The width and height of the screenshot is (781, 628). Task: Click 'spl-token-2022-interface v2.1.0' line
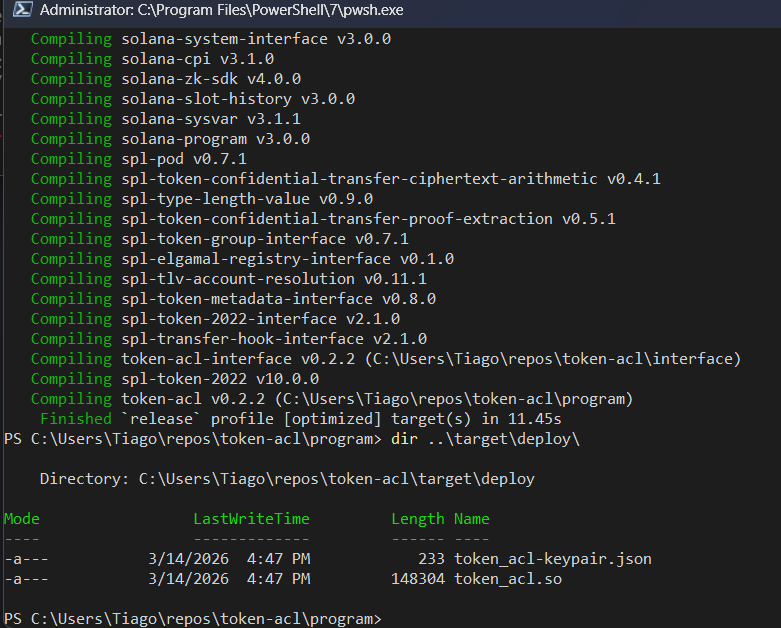(x=216, y=319)
